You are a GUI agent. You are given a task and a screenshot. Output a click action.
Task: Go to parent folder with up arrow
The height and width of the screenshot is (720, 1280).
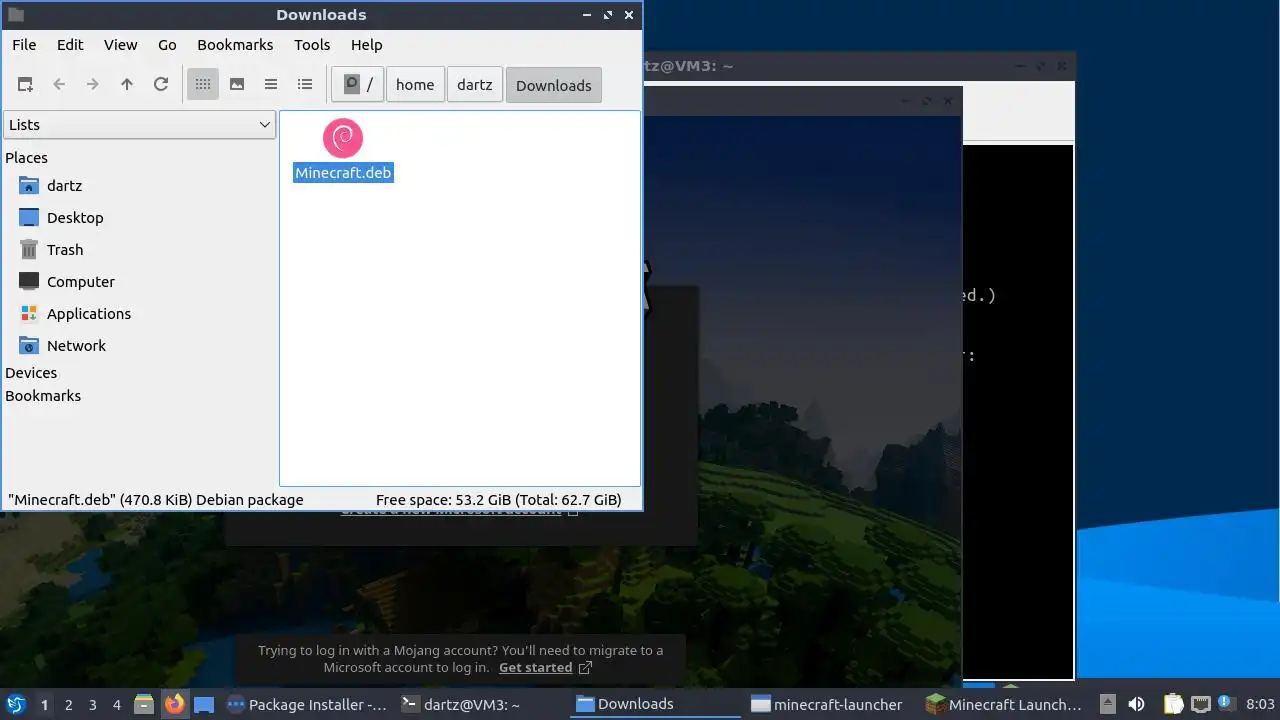pos(127,85)
